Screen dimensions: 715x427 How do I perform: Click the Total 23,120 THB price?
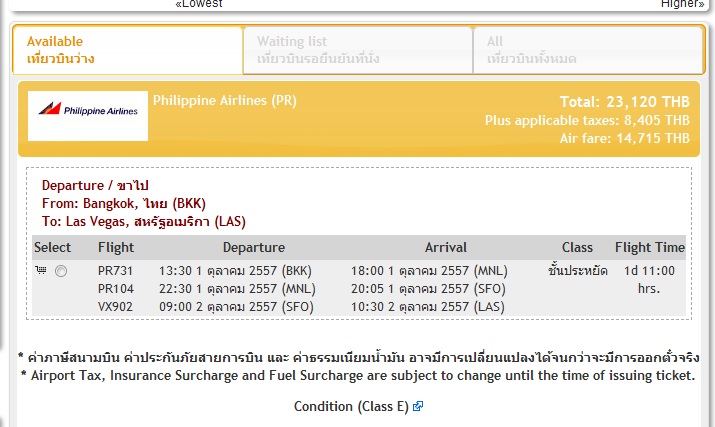point(626,102)
